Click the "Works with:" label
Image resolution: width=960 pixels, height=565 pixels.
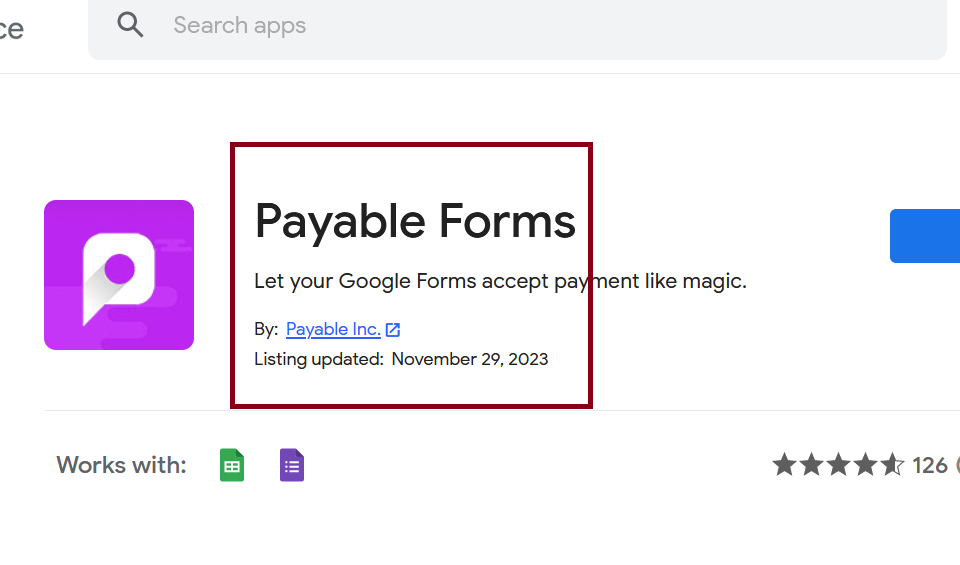121,465
